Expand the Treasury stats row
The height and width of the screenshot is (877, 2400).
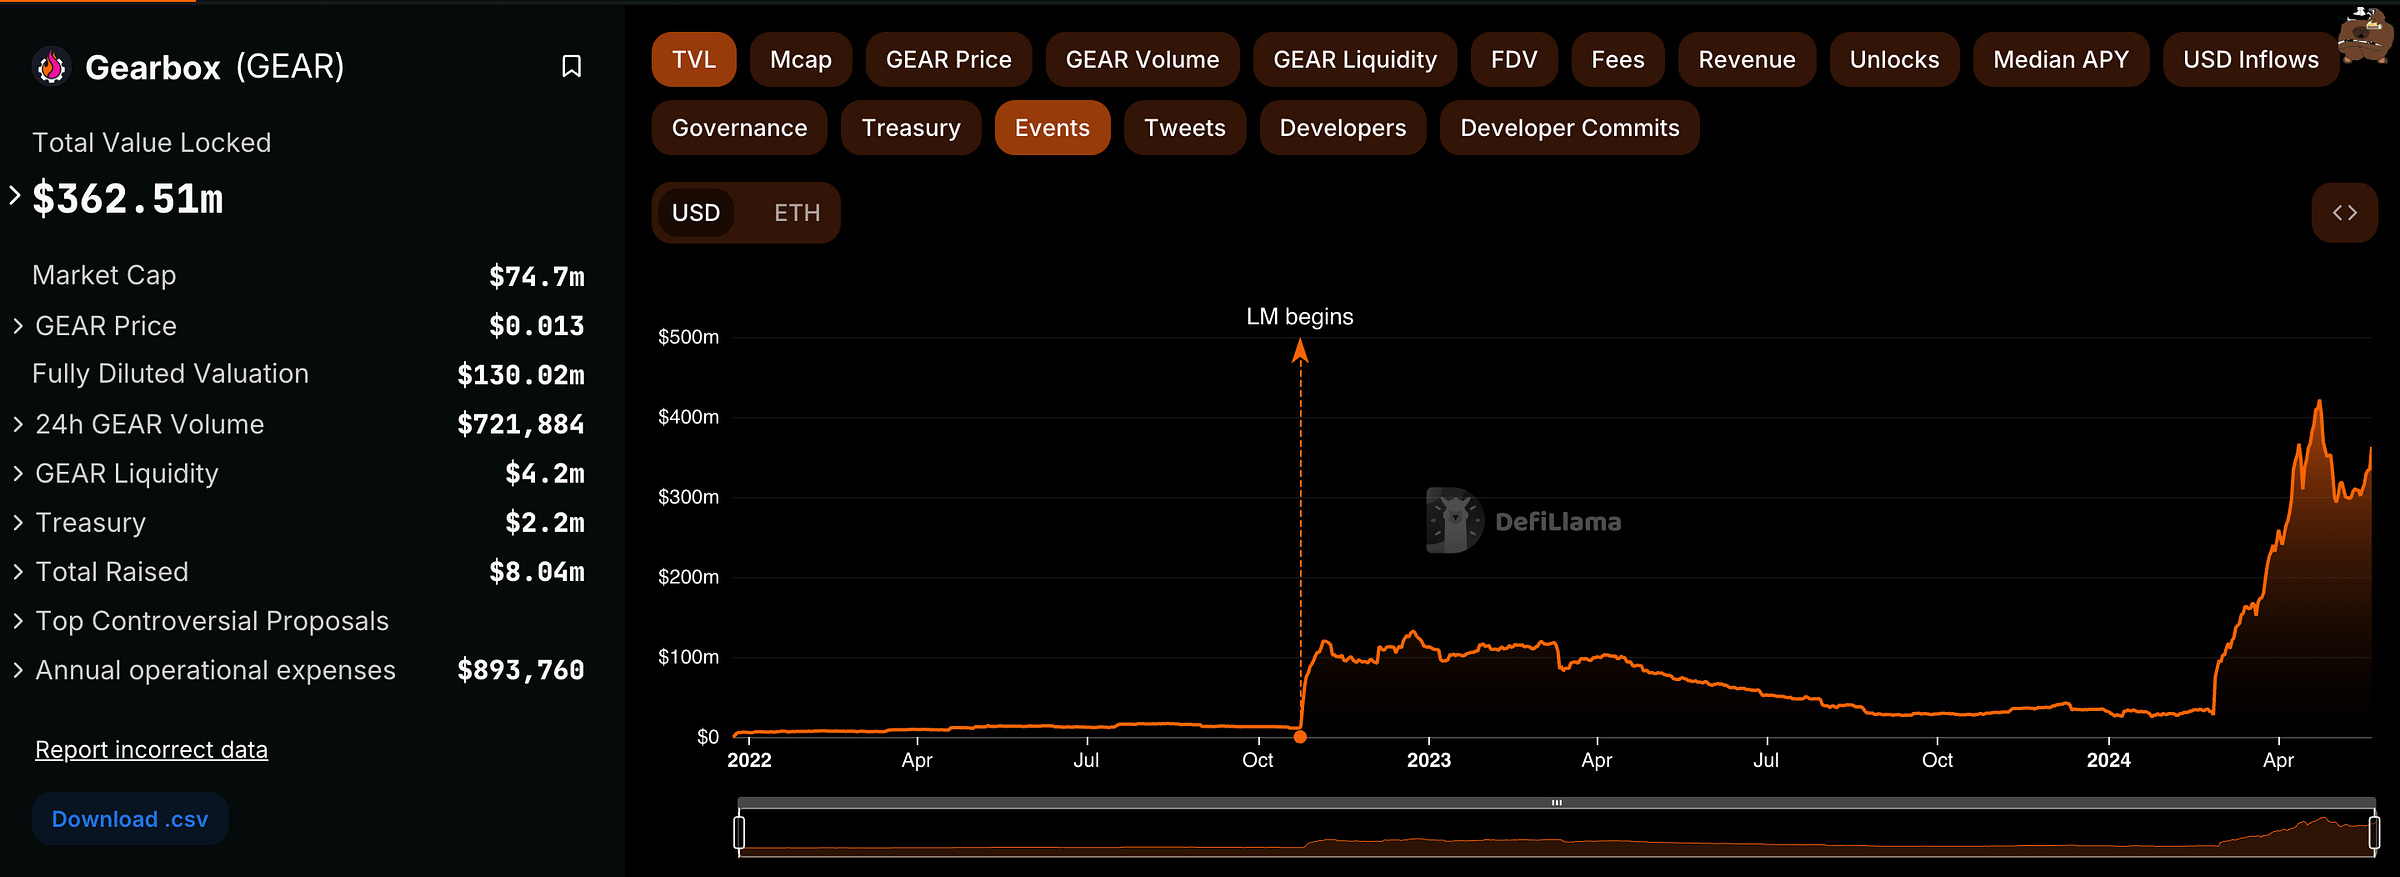[18, 522]
